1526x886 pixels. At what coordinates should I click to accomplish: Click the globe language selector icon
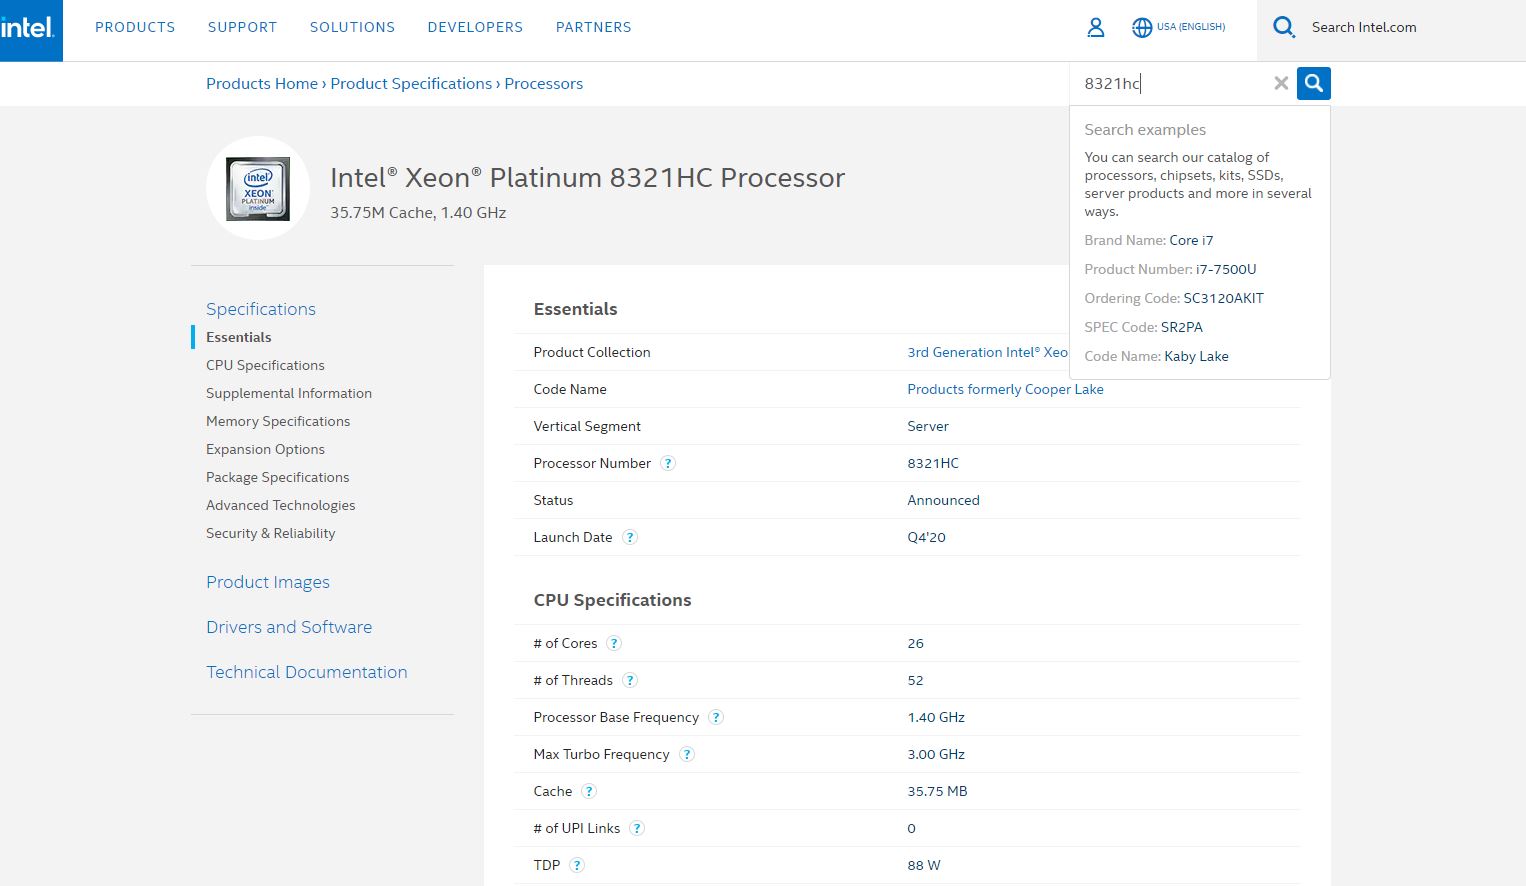(1142, 28)
